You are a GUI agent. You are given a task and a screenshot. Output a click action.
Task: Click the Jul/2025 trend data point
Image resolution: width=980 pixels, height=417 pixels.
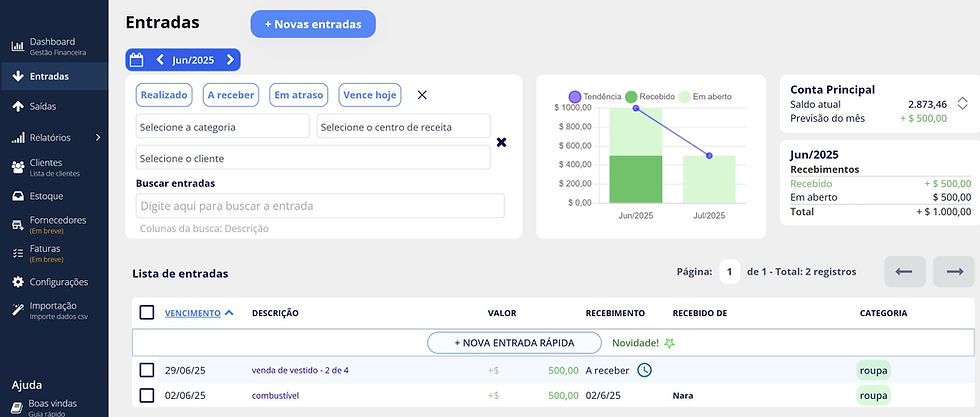click(709, 156)
